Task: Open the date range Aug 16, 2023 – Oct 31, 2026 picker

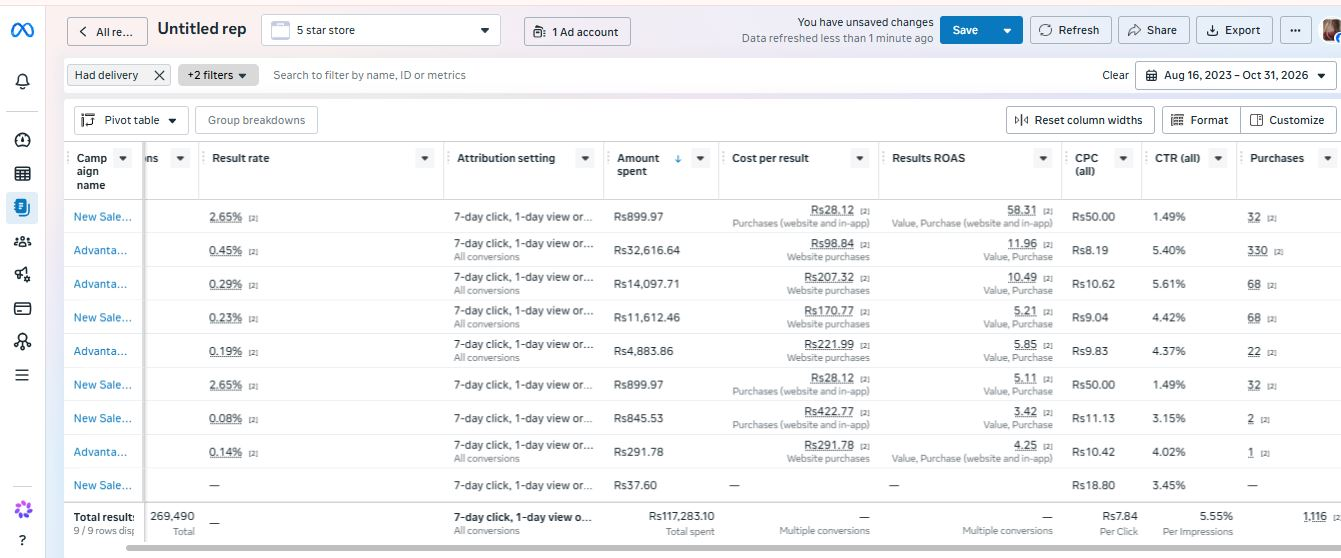Action: tap(1236, 75)
